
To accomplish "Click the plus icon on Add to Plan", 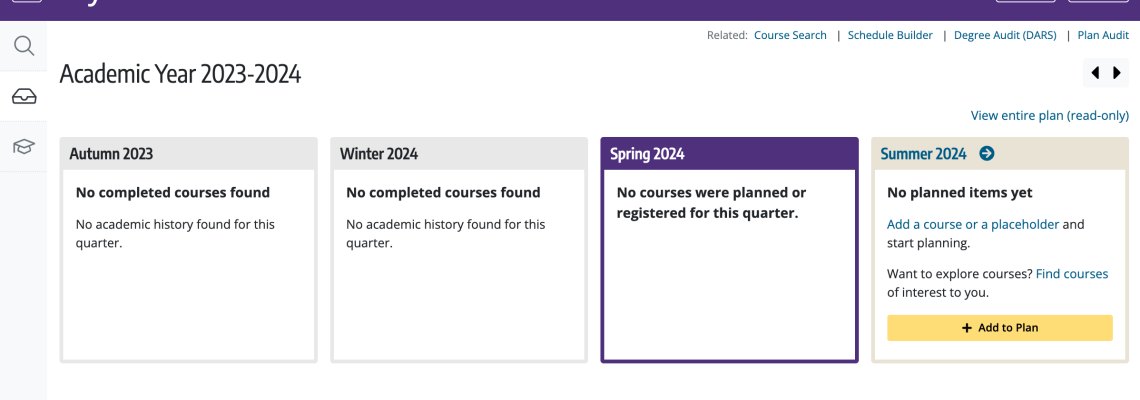I will click(967, 328).
